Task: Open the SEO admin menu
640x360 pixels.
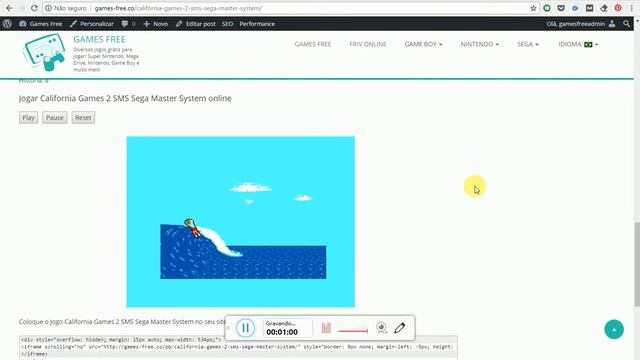Action: 227,24
